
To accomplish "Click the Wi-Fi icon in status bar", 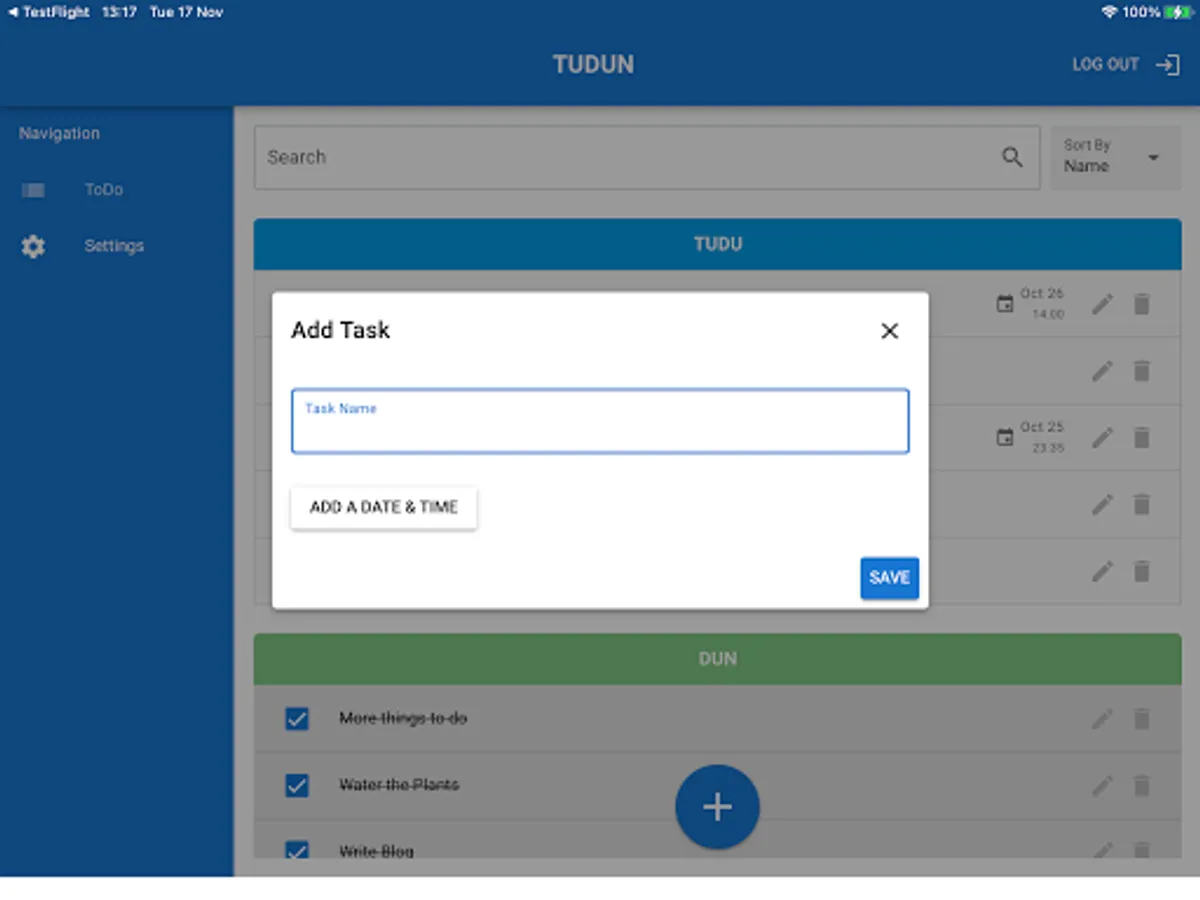I will click(1108, 12).
